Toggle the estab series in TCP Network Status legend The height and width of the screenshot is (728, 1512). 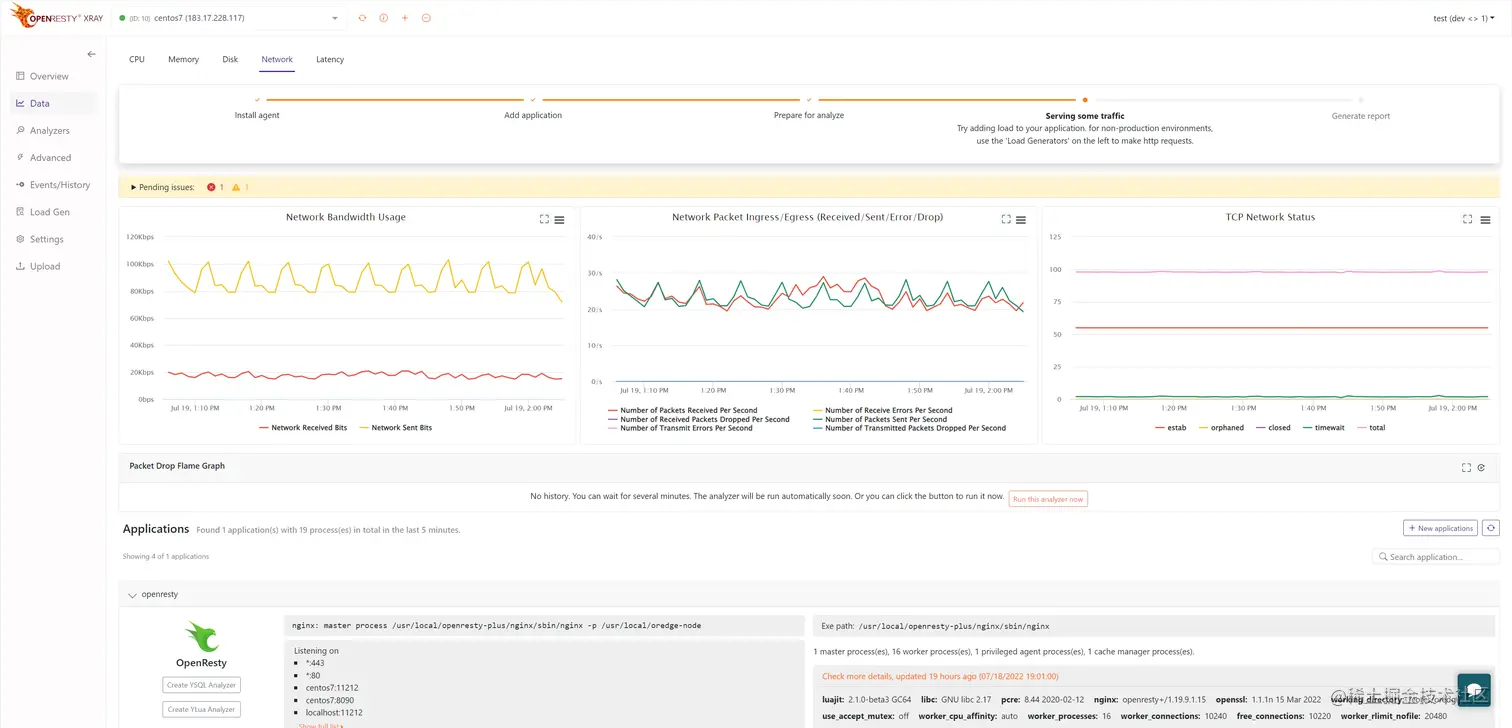pos(1175,427)
